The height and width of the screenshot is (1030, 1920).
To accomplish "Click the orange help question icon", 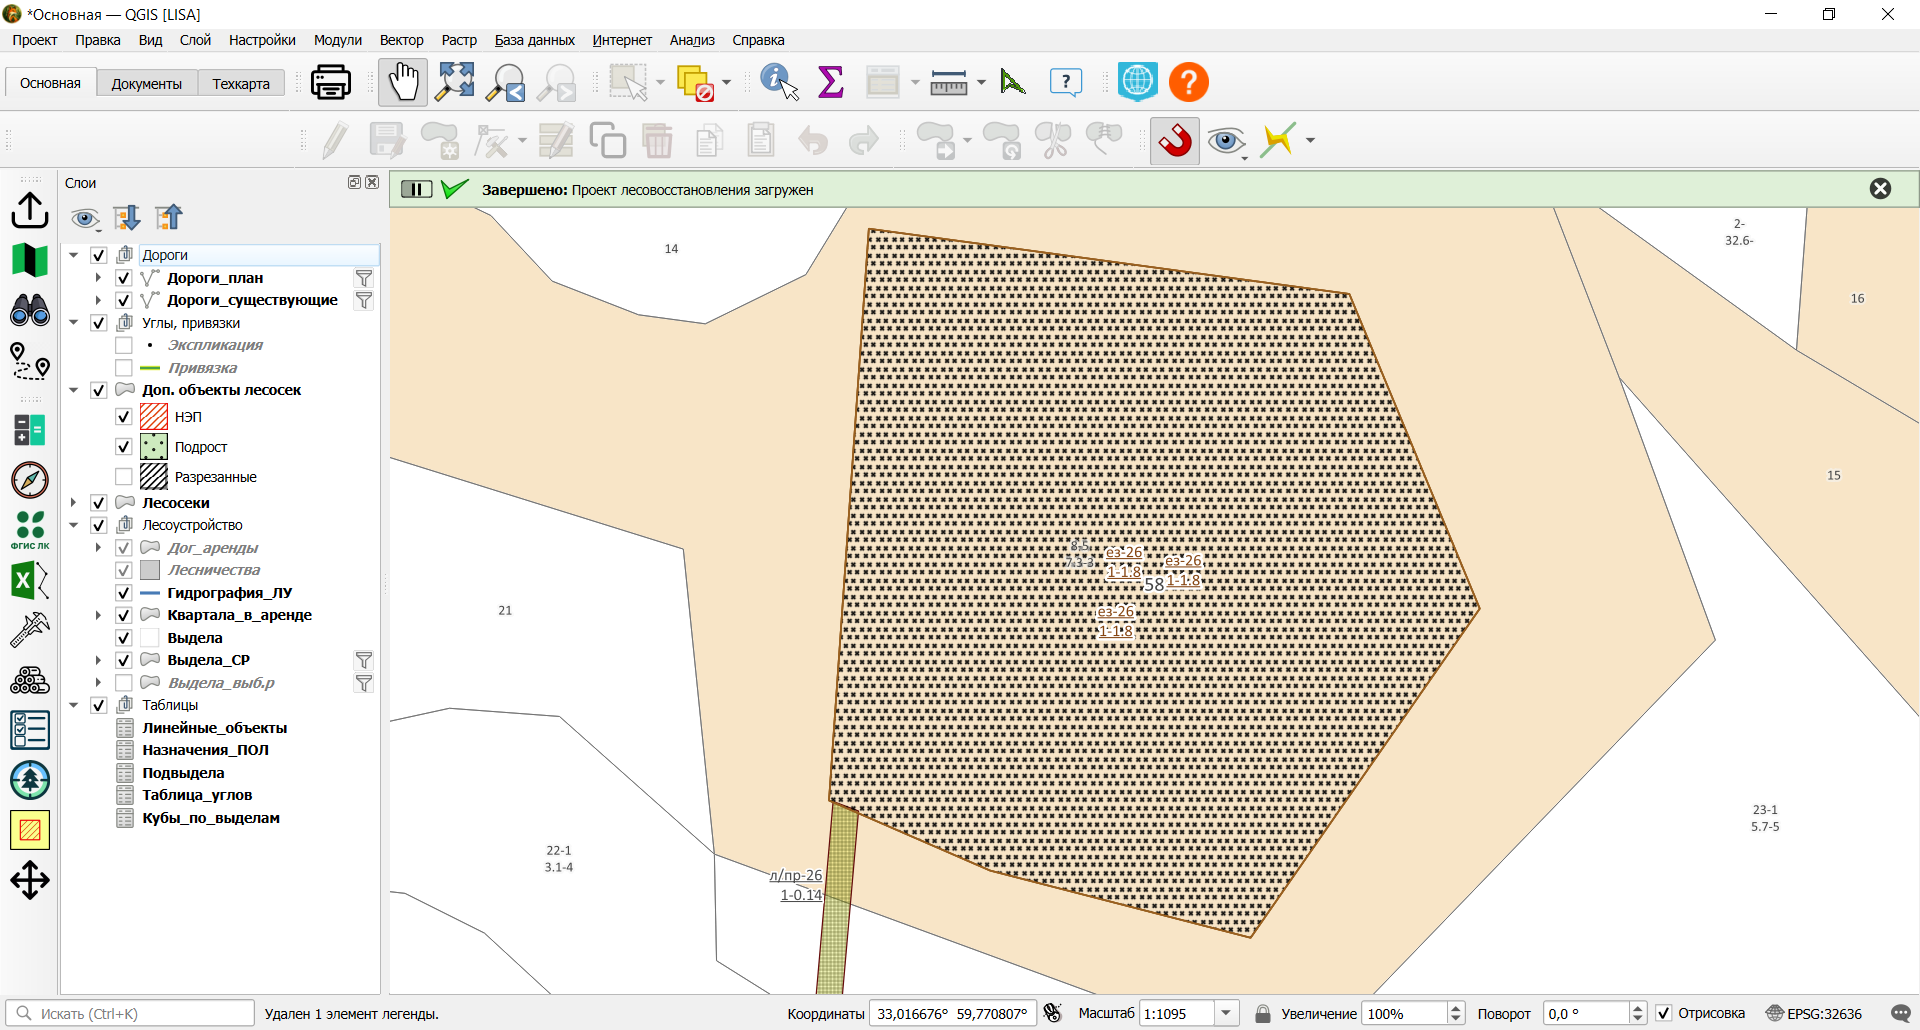I will 1189,83.
